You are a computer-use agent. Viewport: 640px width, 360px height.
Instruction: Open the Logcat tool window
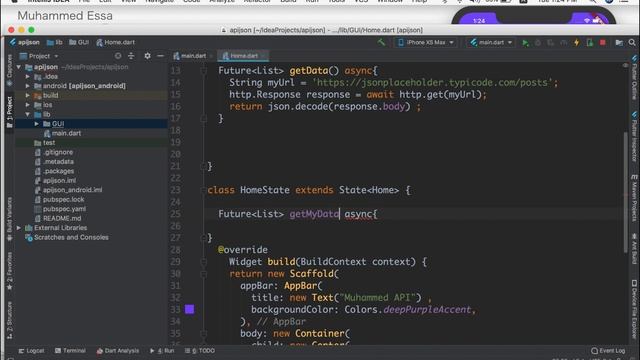(31, 351)
